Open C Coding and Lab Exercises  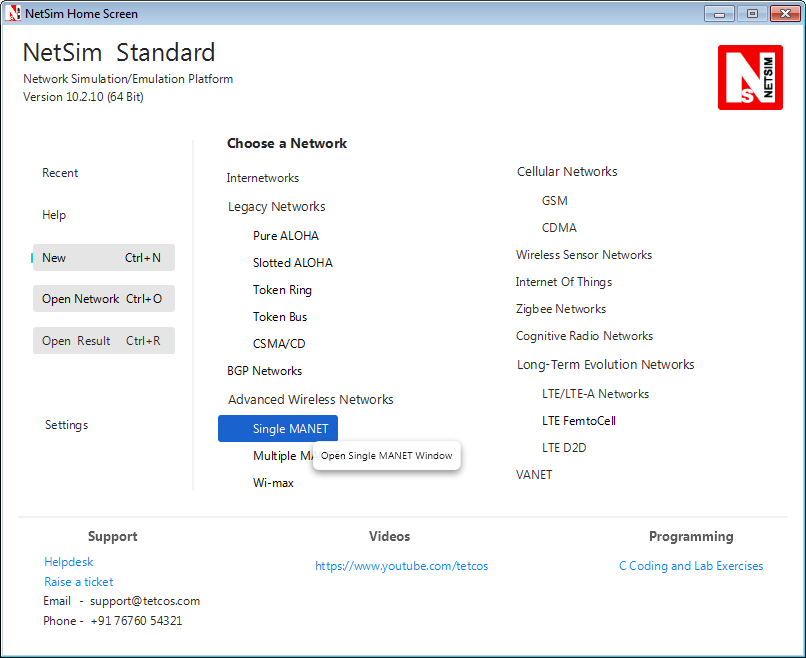[691, 566]
